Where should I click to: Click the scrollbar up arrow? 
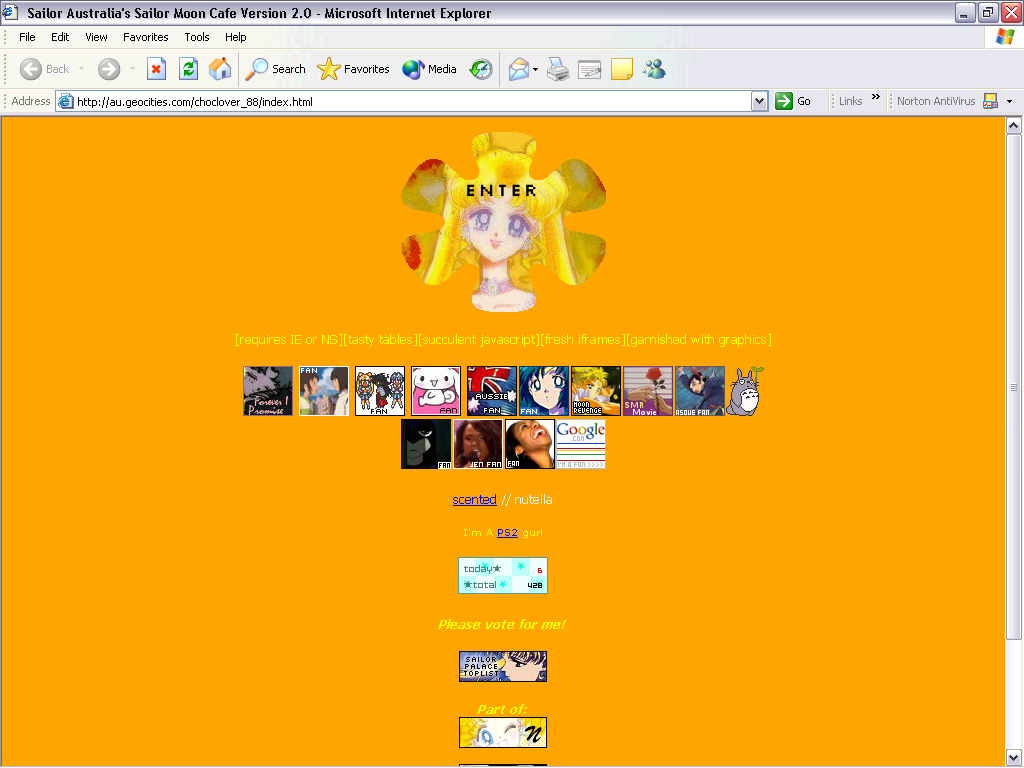tap(1013, 125)
